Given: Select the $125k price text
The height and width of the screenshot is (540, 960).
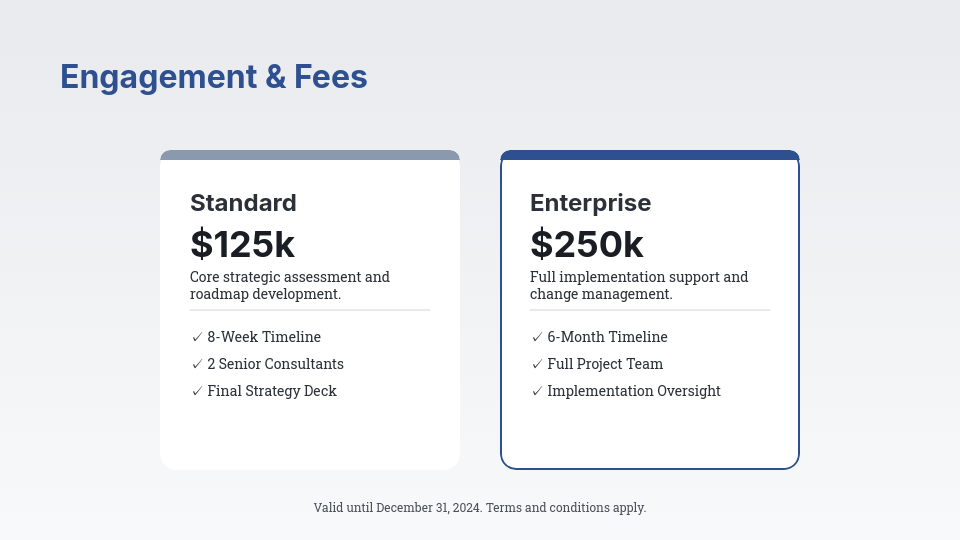Looking at the screenshot, I should (x=242, y=245).
